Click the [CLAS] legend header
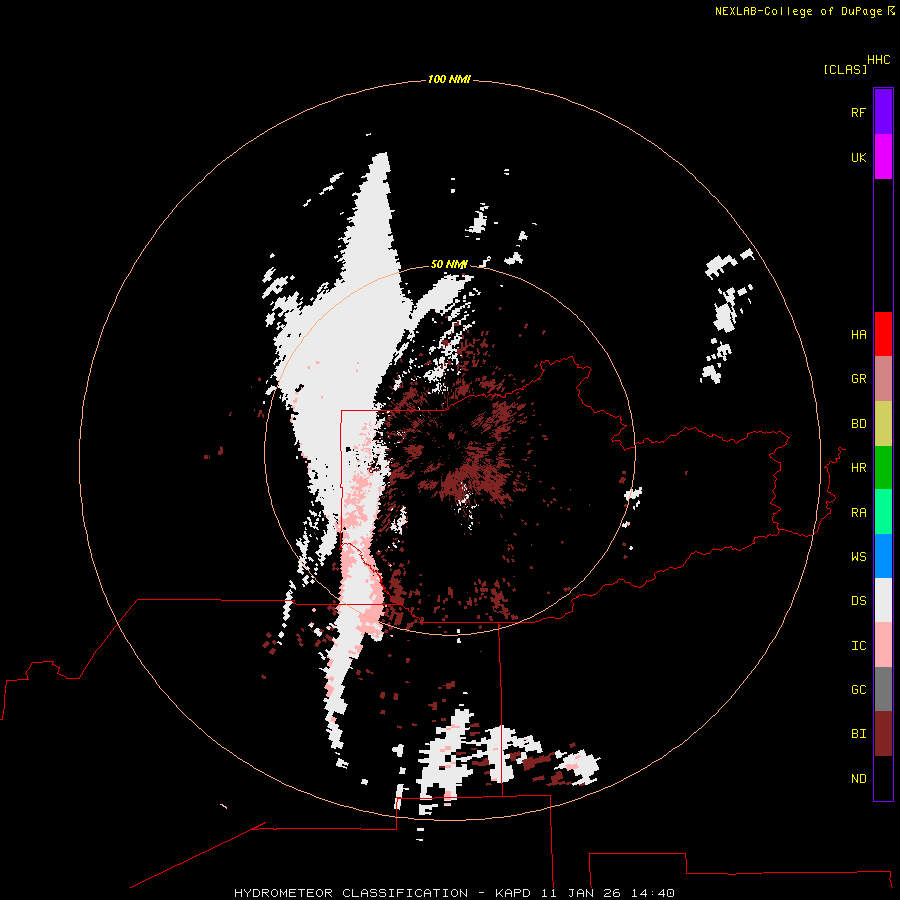Image resolution: width=900 pixels, height=900 pixels. tap(845, 69)
